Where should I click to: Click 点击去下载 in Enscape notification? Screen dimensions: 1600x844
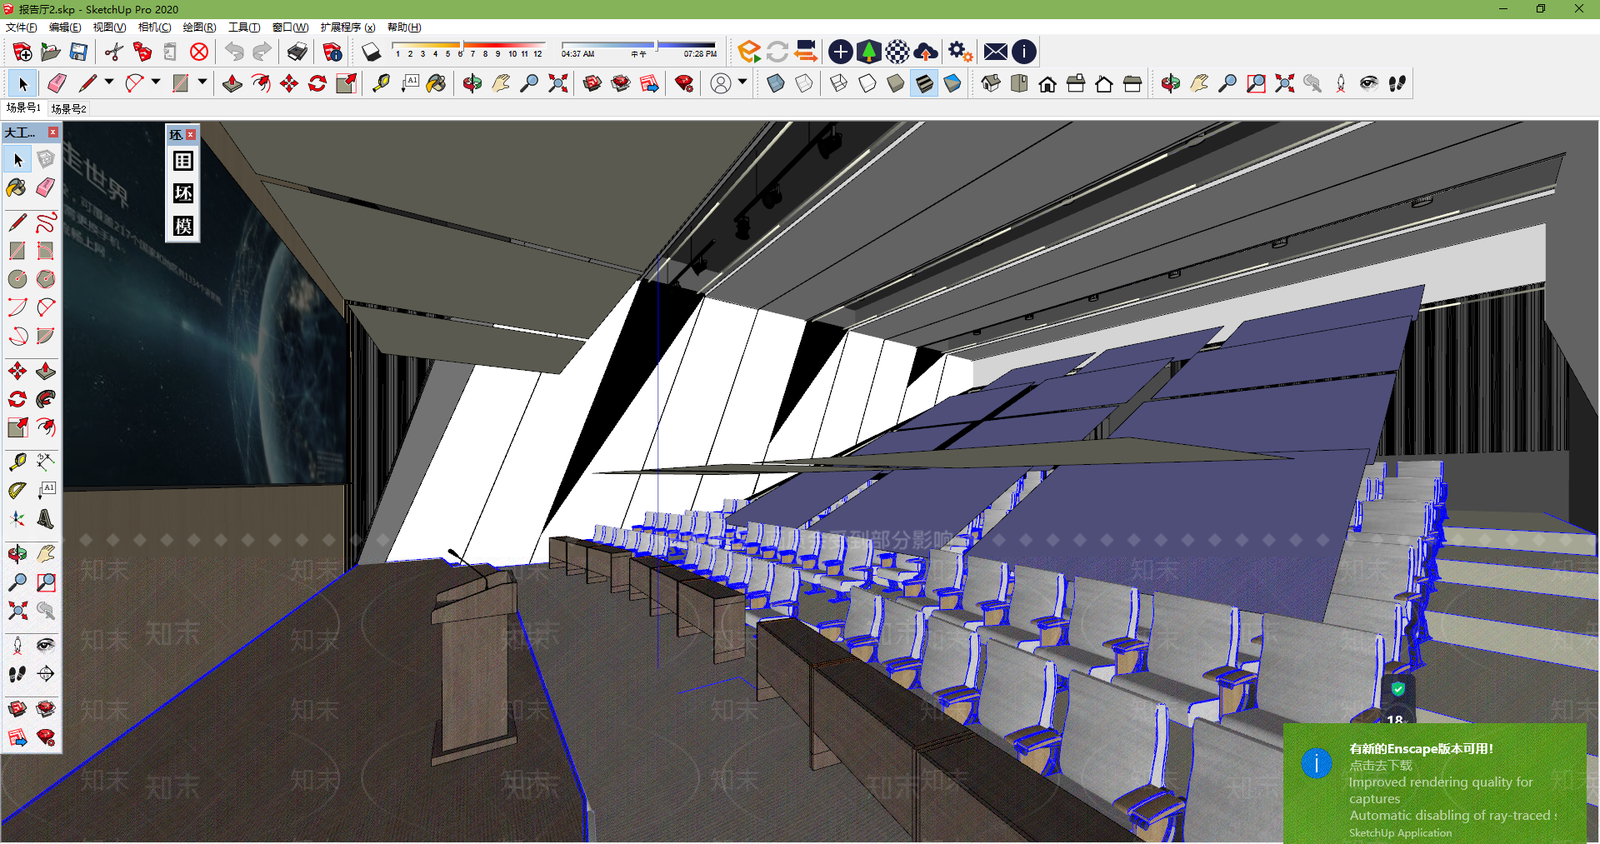pos(1381,765)
